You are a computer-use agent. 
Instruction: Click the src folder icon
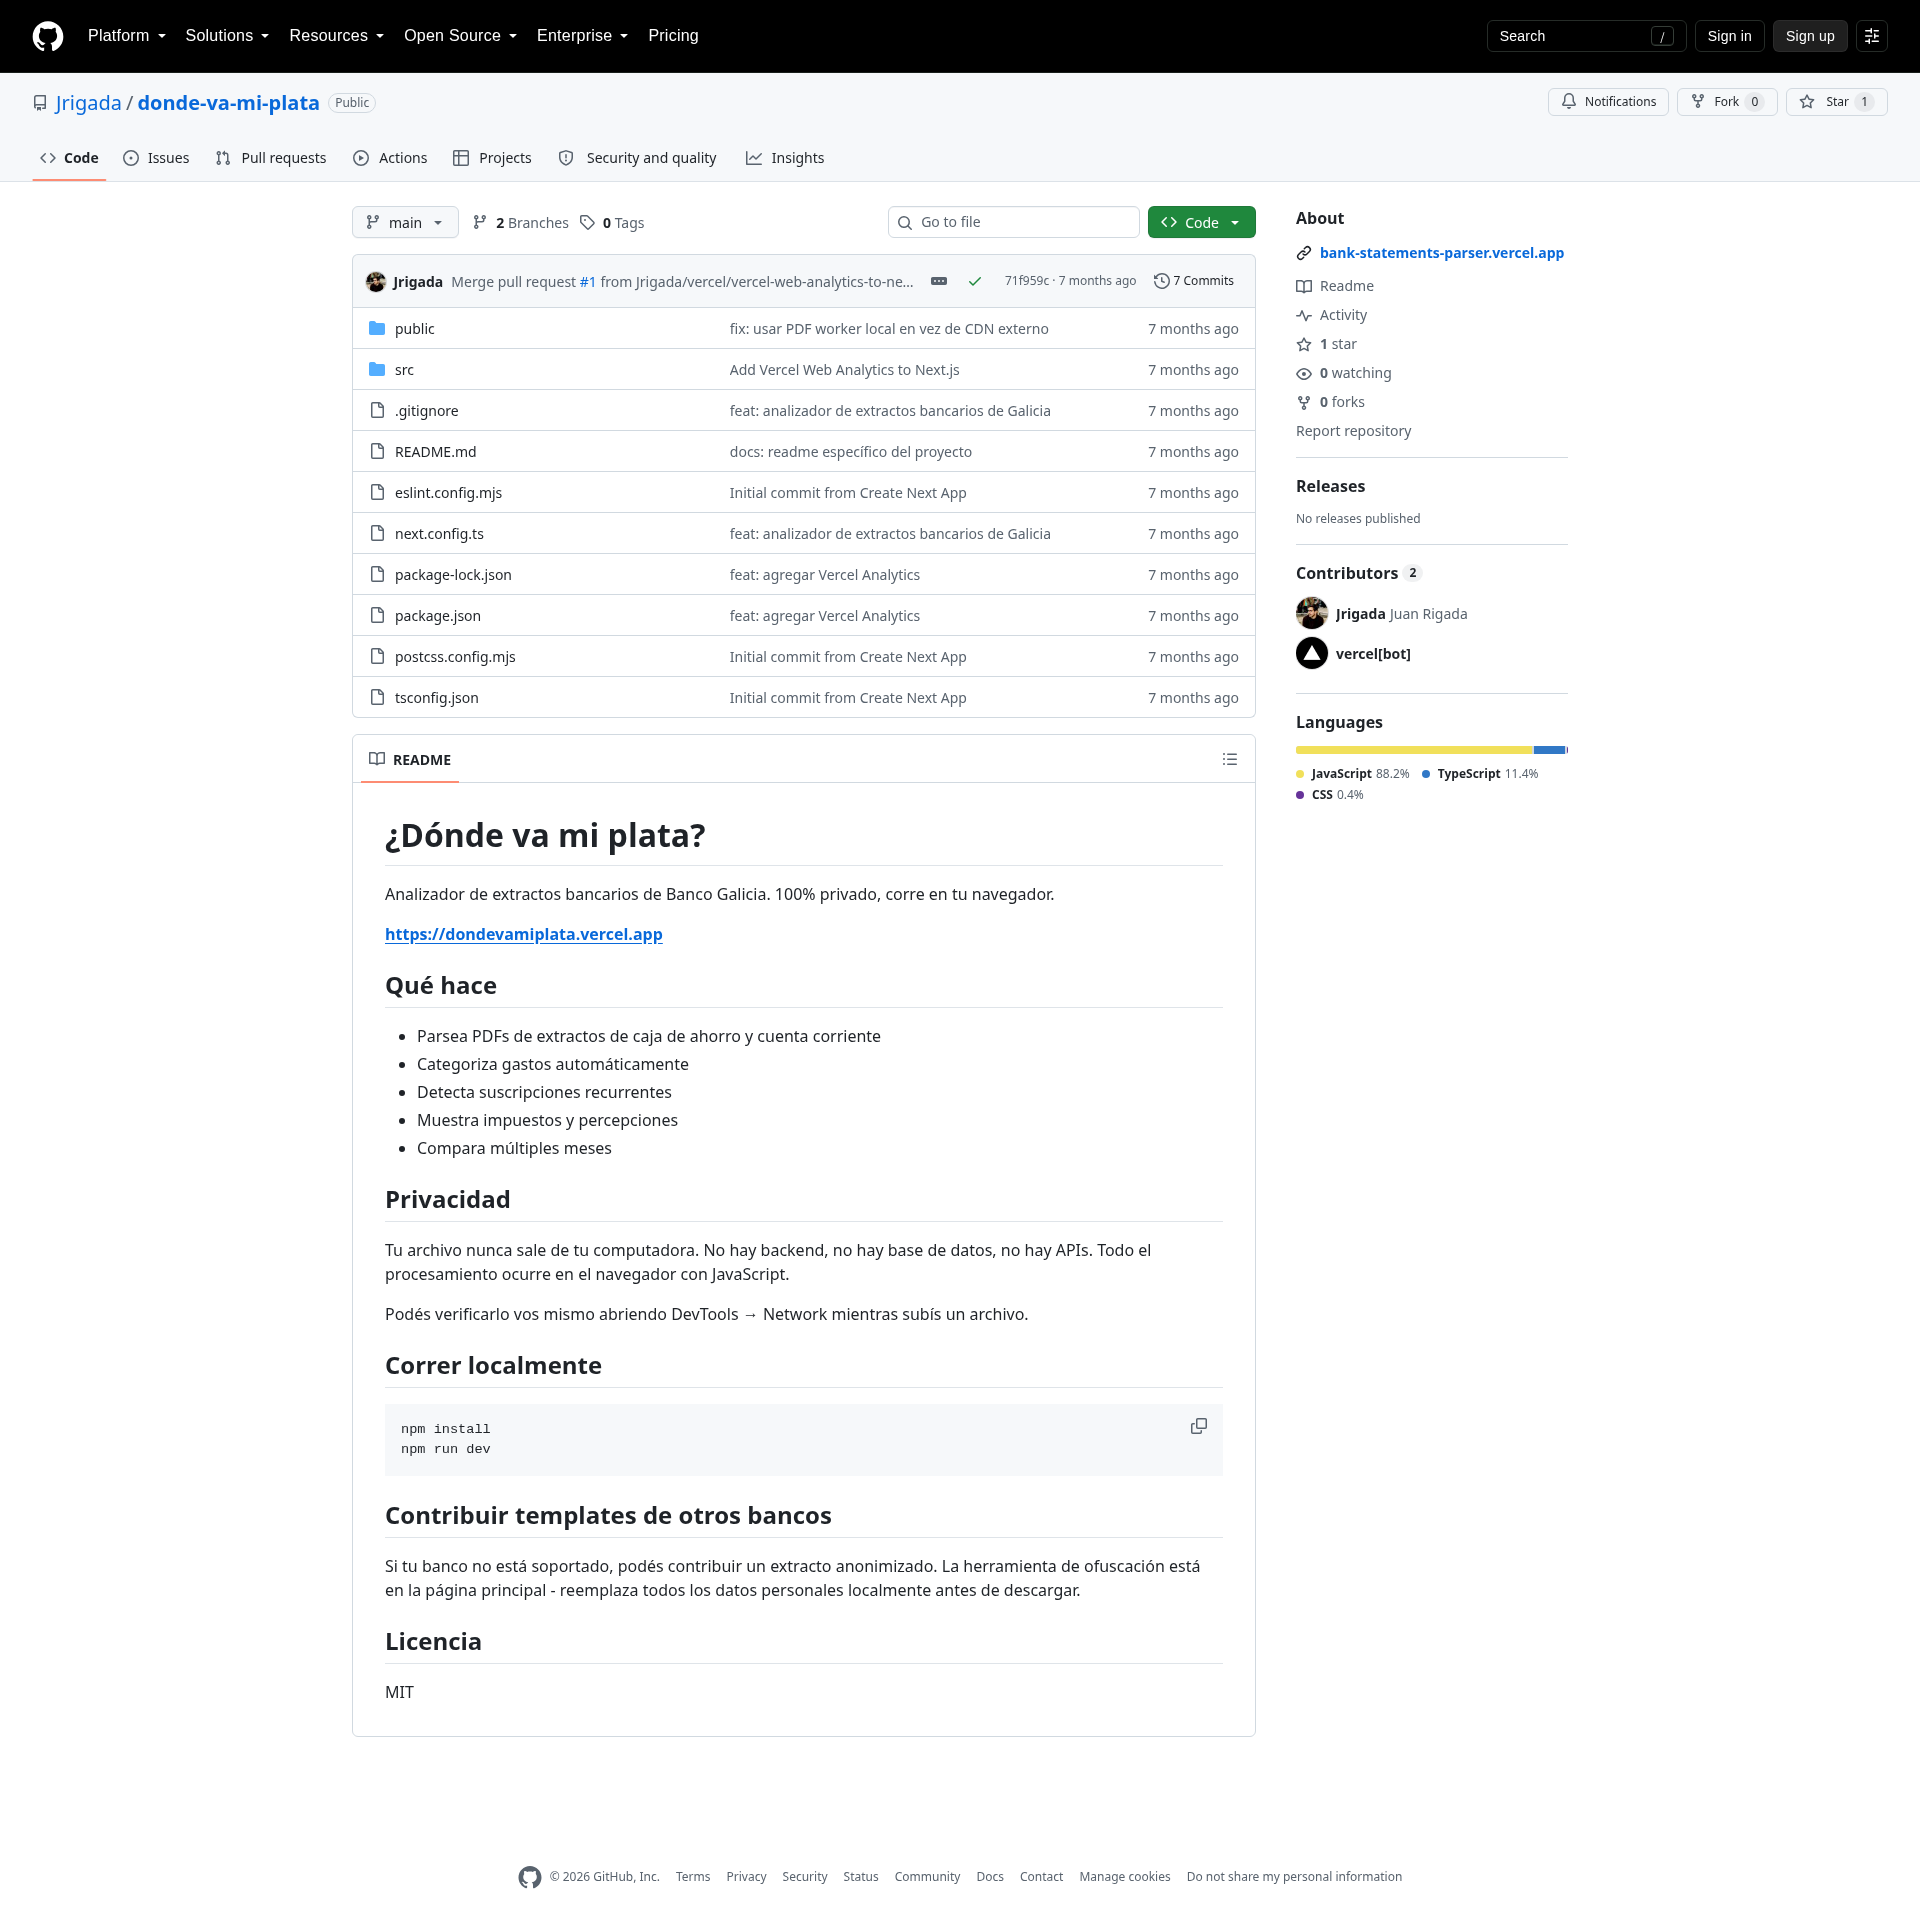tap(377, 370)
